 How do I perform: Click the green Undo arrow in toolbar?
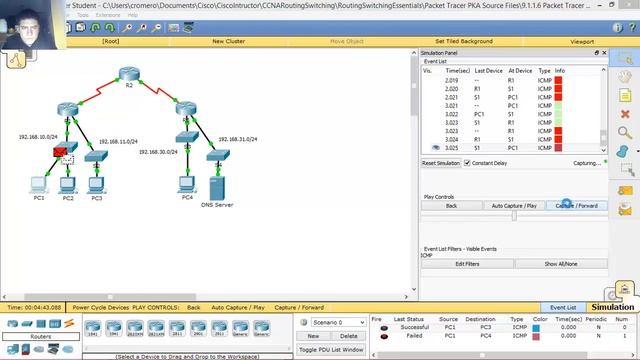click(96, 28)
